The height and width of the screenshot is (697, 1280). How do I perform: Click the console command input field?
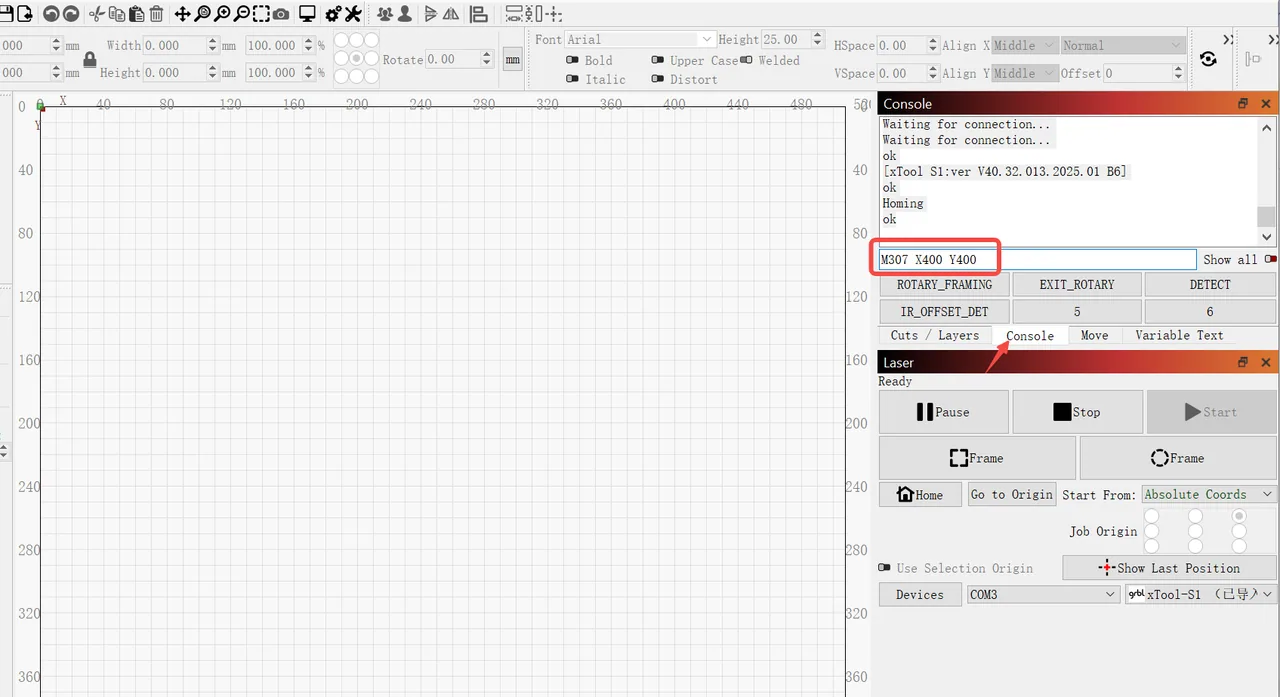tap(1036, 260)
